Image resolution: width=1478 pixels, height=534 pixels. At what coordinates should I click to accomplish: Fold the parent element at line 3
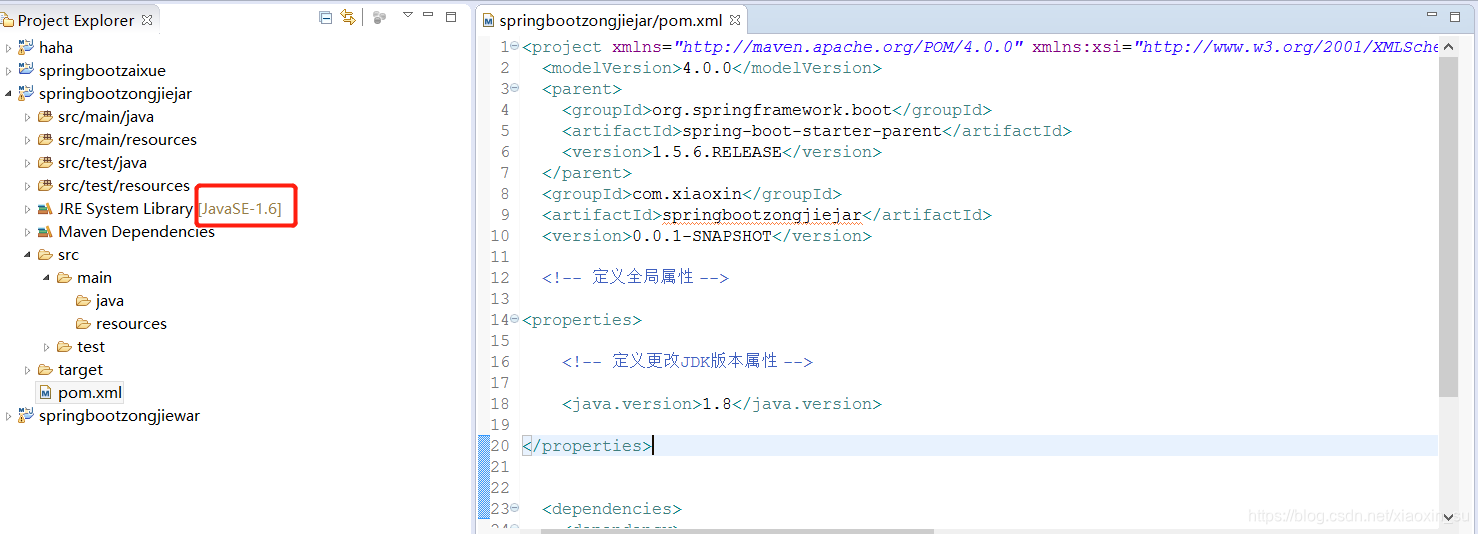[515, 88]
